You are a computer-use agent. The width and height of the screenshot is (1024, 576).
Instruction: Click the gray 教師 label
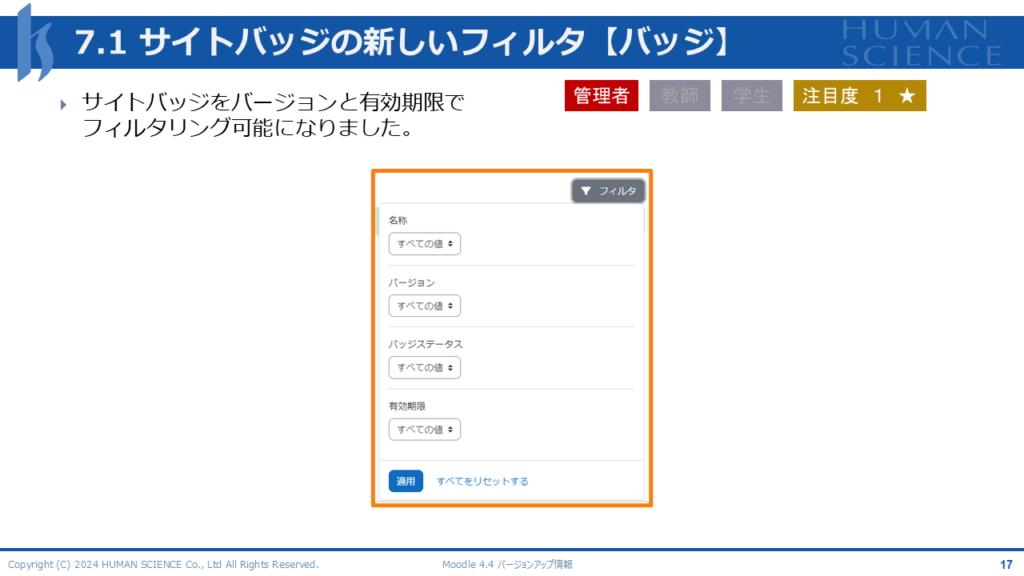(x=680, y=96)
